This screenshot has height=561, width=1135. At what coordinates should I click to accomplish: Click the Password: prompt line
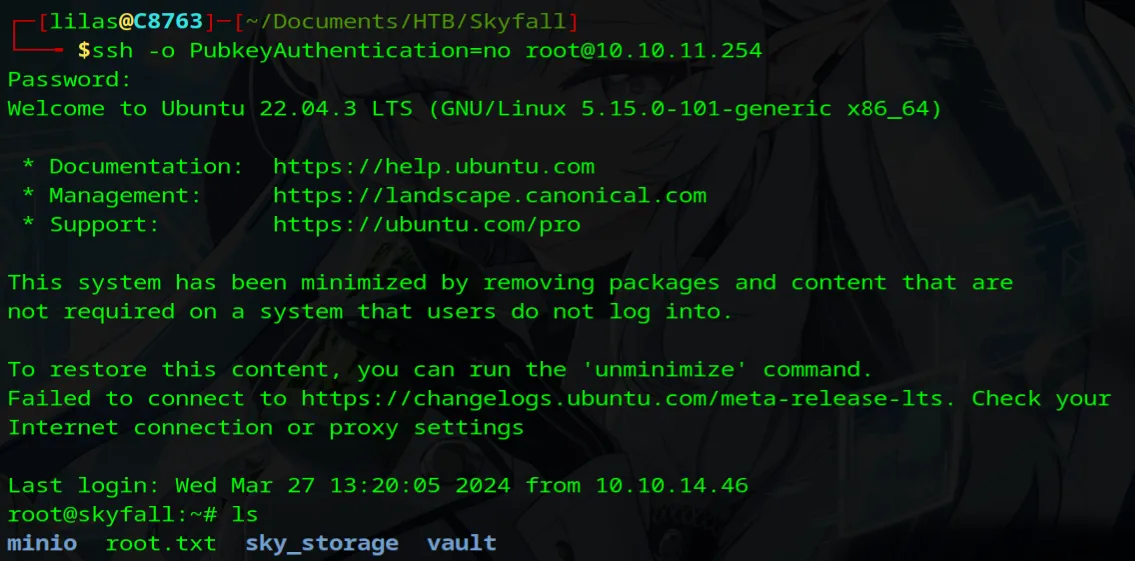pyautogui.click(x=69, y=80)
